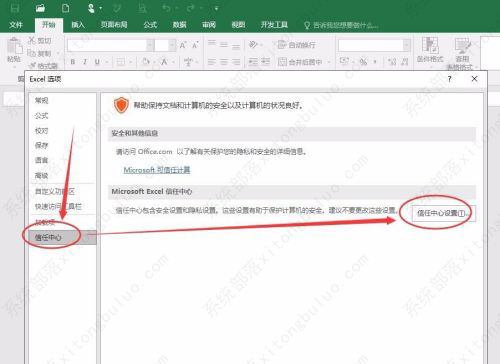Open the Microsoft Trustworthy Computing link
The width and height of the screenshot is (500, 364).
click(x=157, y=170)
